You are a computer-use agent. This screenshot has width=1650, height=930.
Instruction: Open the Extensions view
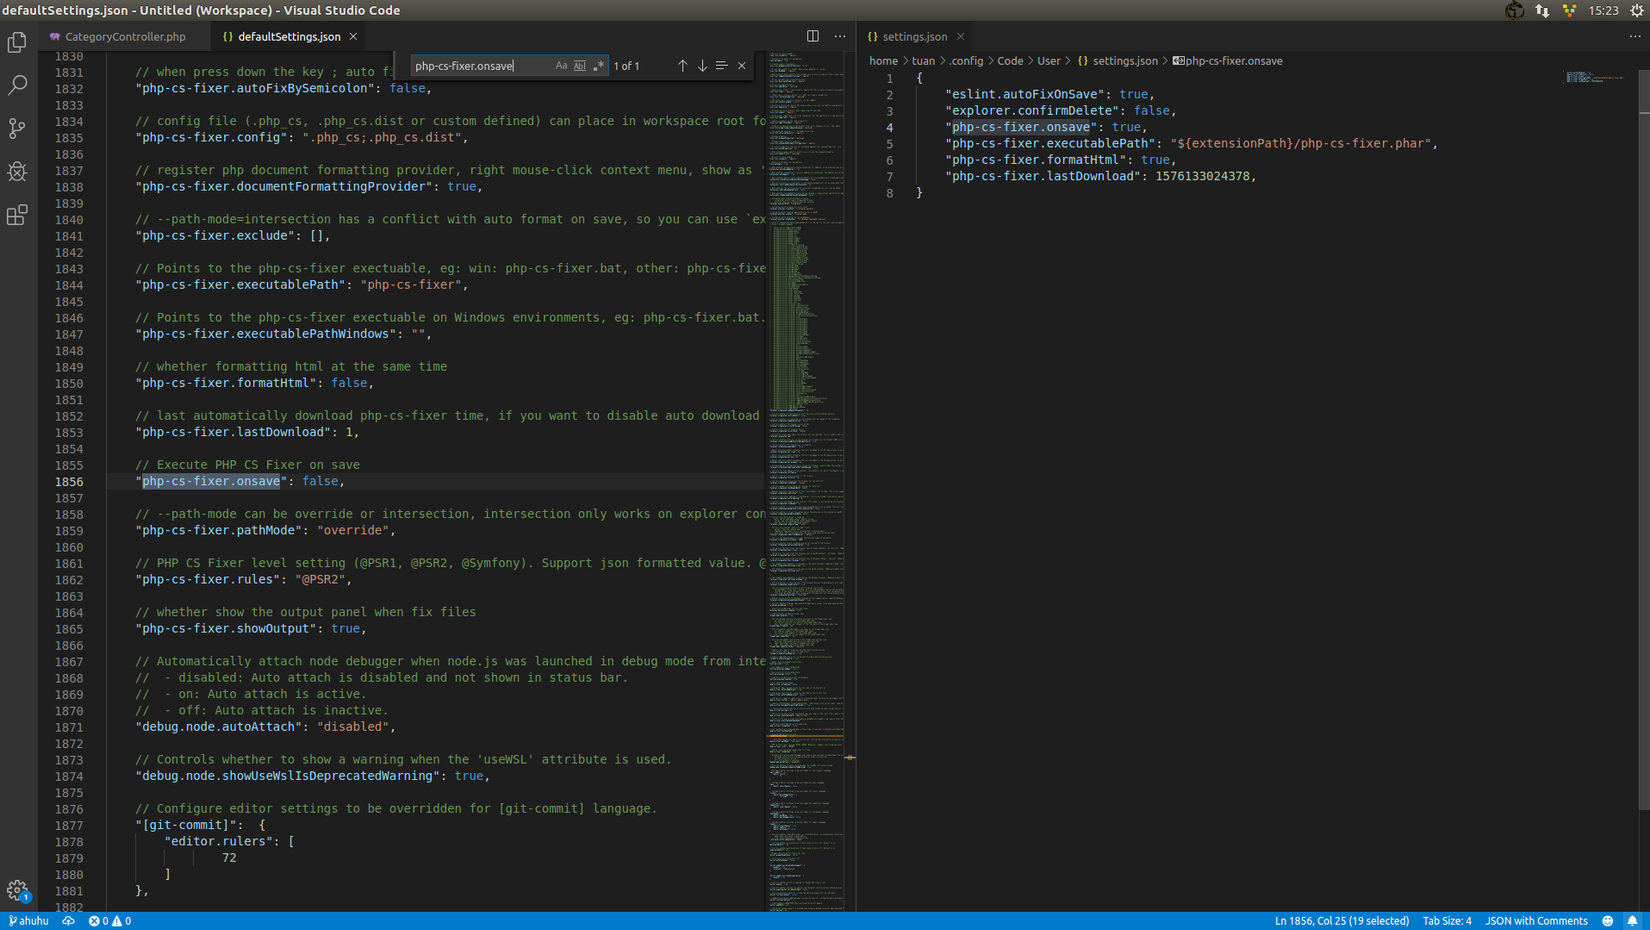point(17,215)
